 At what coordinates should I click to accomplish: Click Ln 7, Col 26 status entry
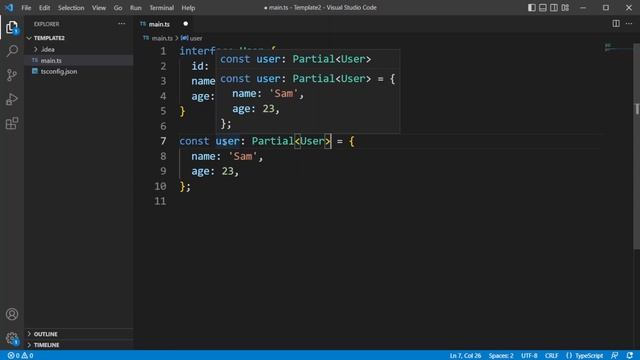pyautogui.click(x=465, y=356)
